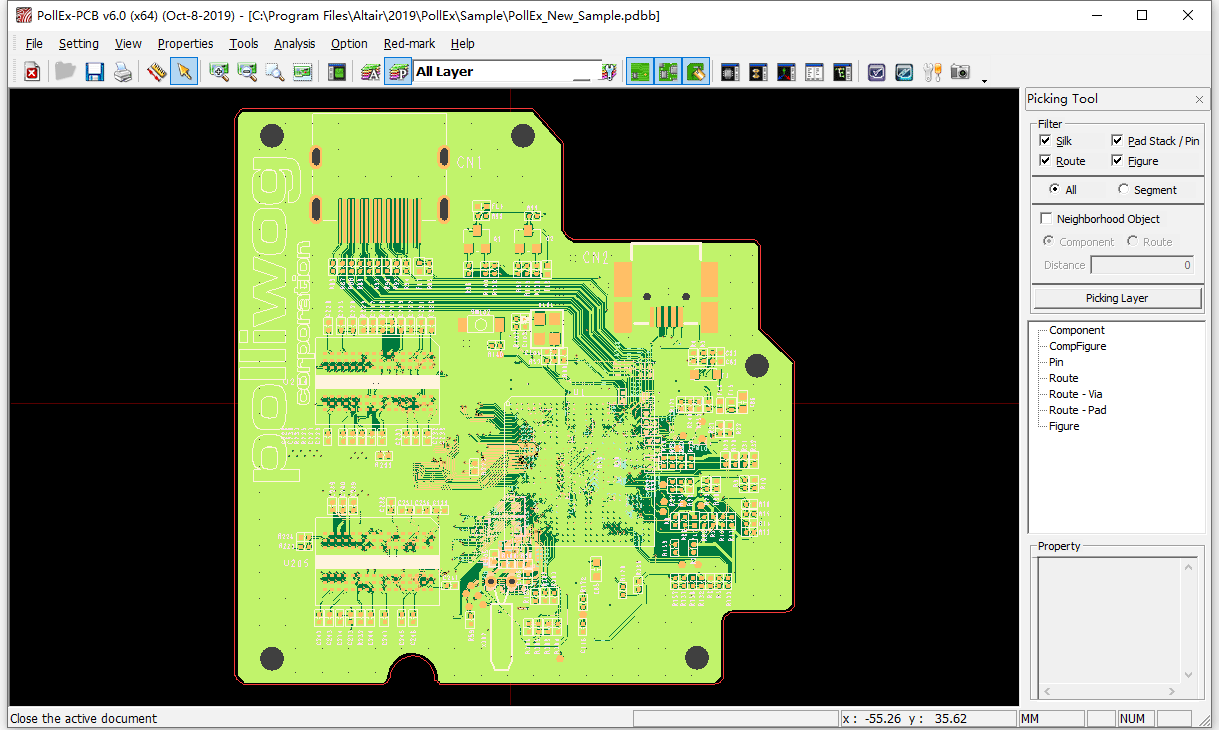Toggle the green board paint bucket icon

coord(696,72)
